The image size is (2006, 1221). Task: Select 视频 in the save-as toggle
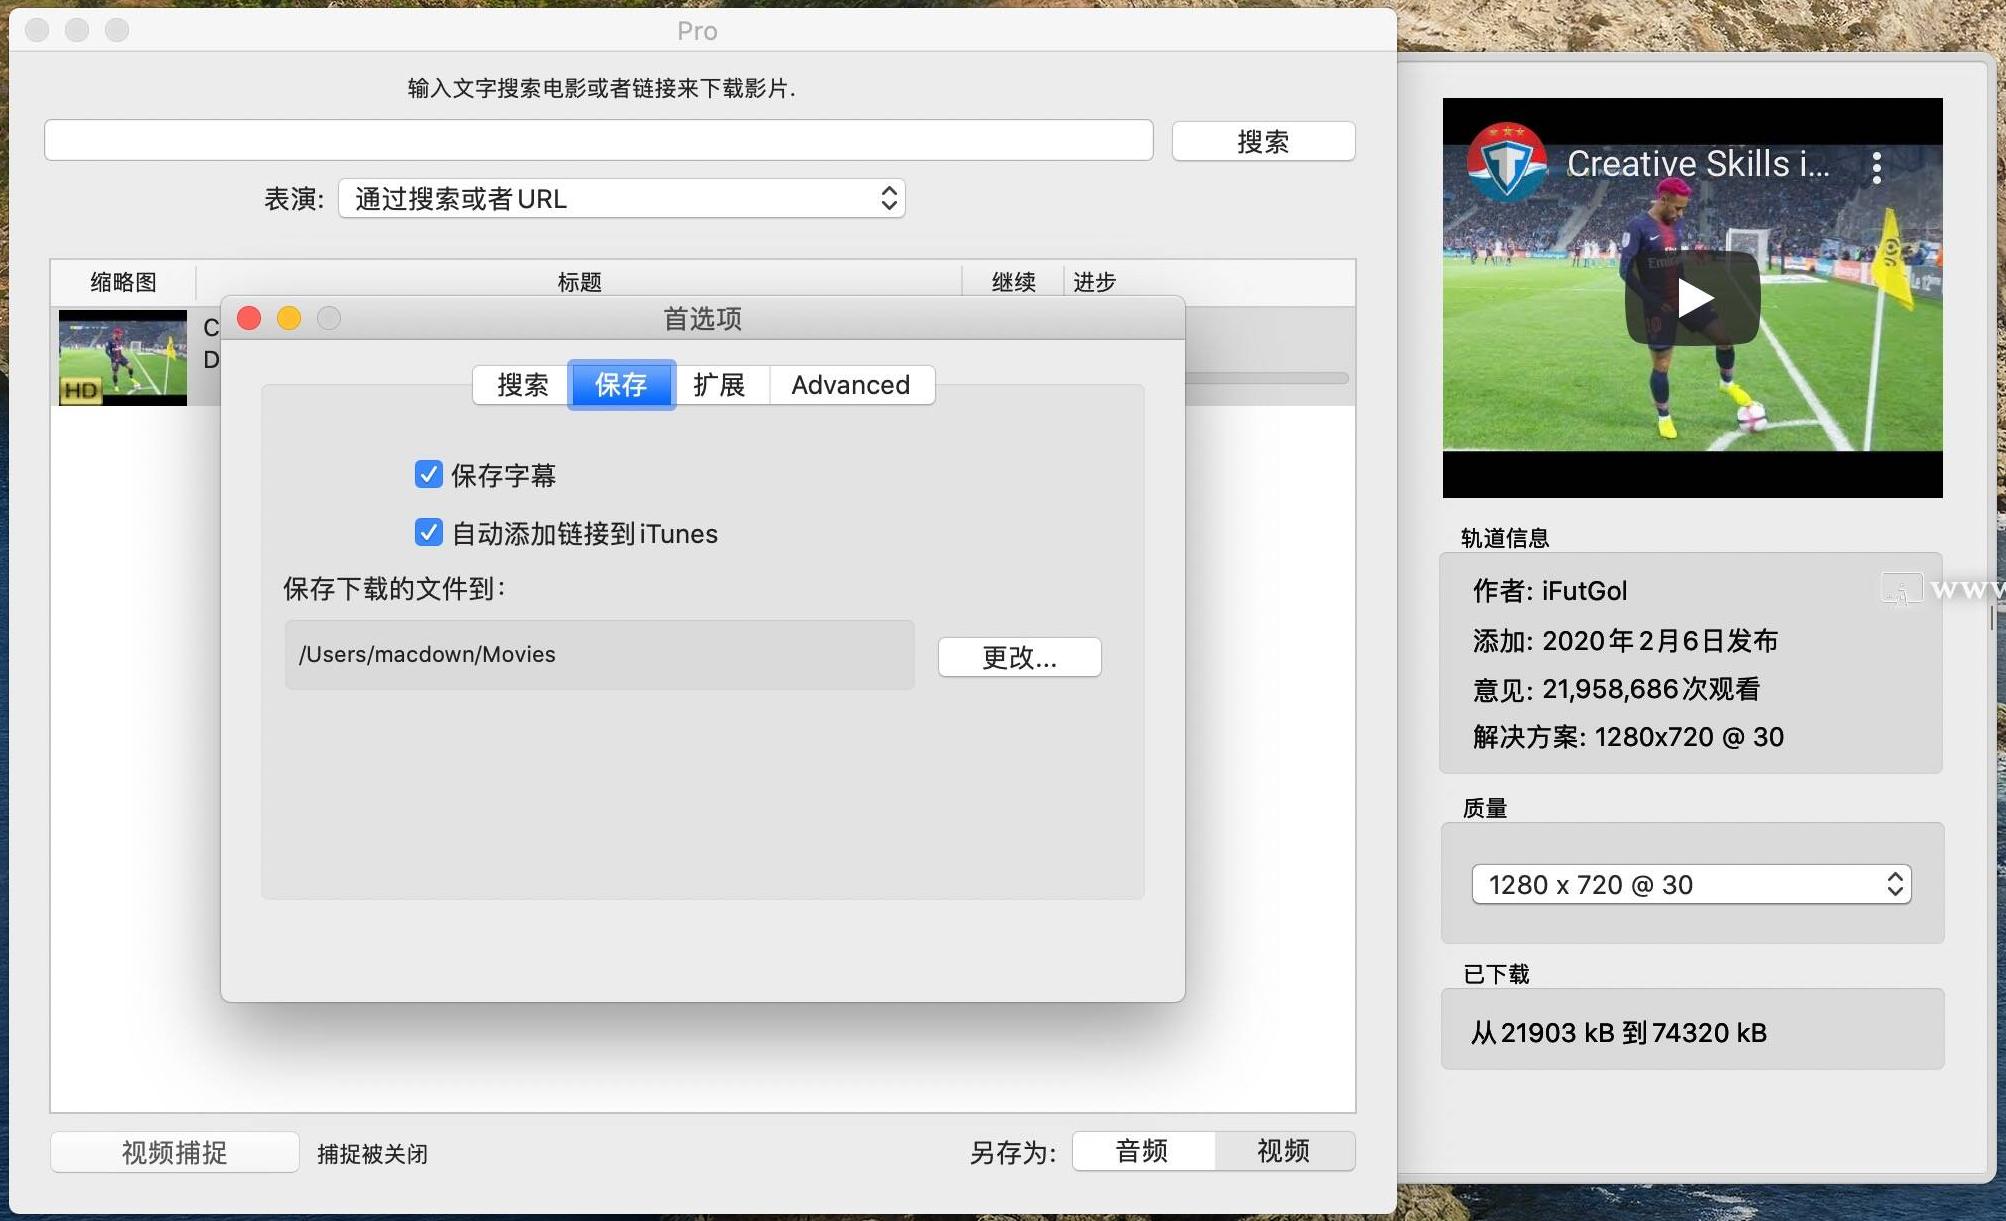(1284, 1151)
